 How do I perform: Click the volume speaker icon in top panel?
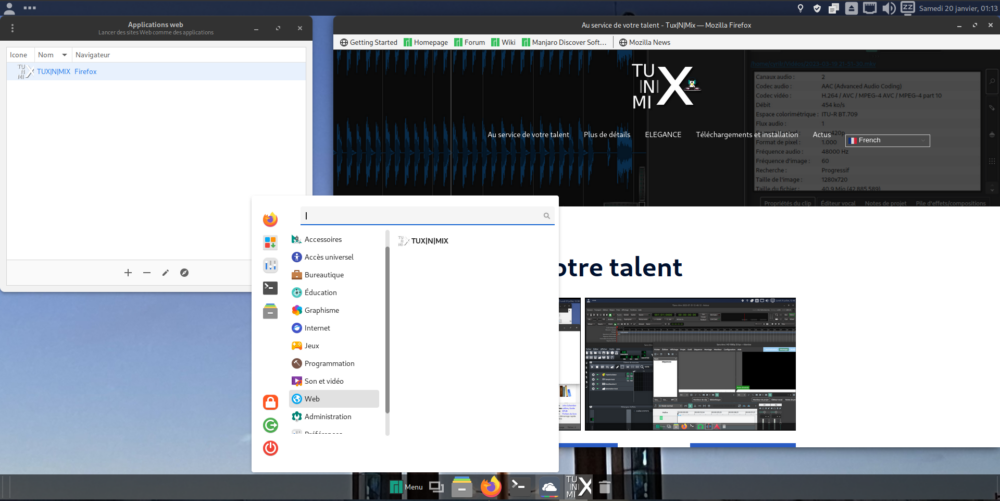[x=888, y=8]
